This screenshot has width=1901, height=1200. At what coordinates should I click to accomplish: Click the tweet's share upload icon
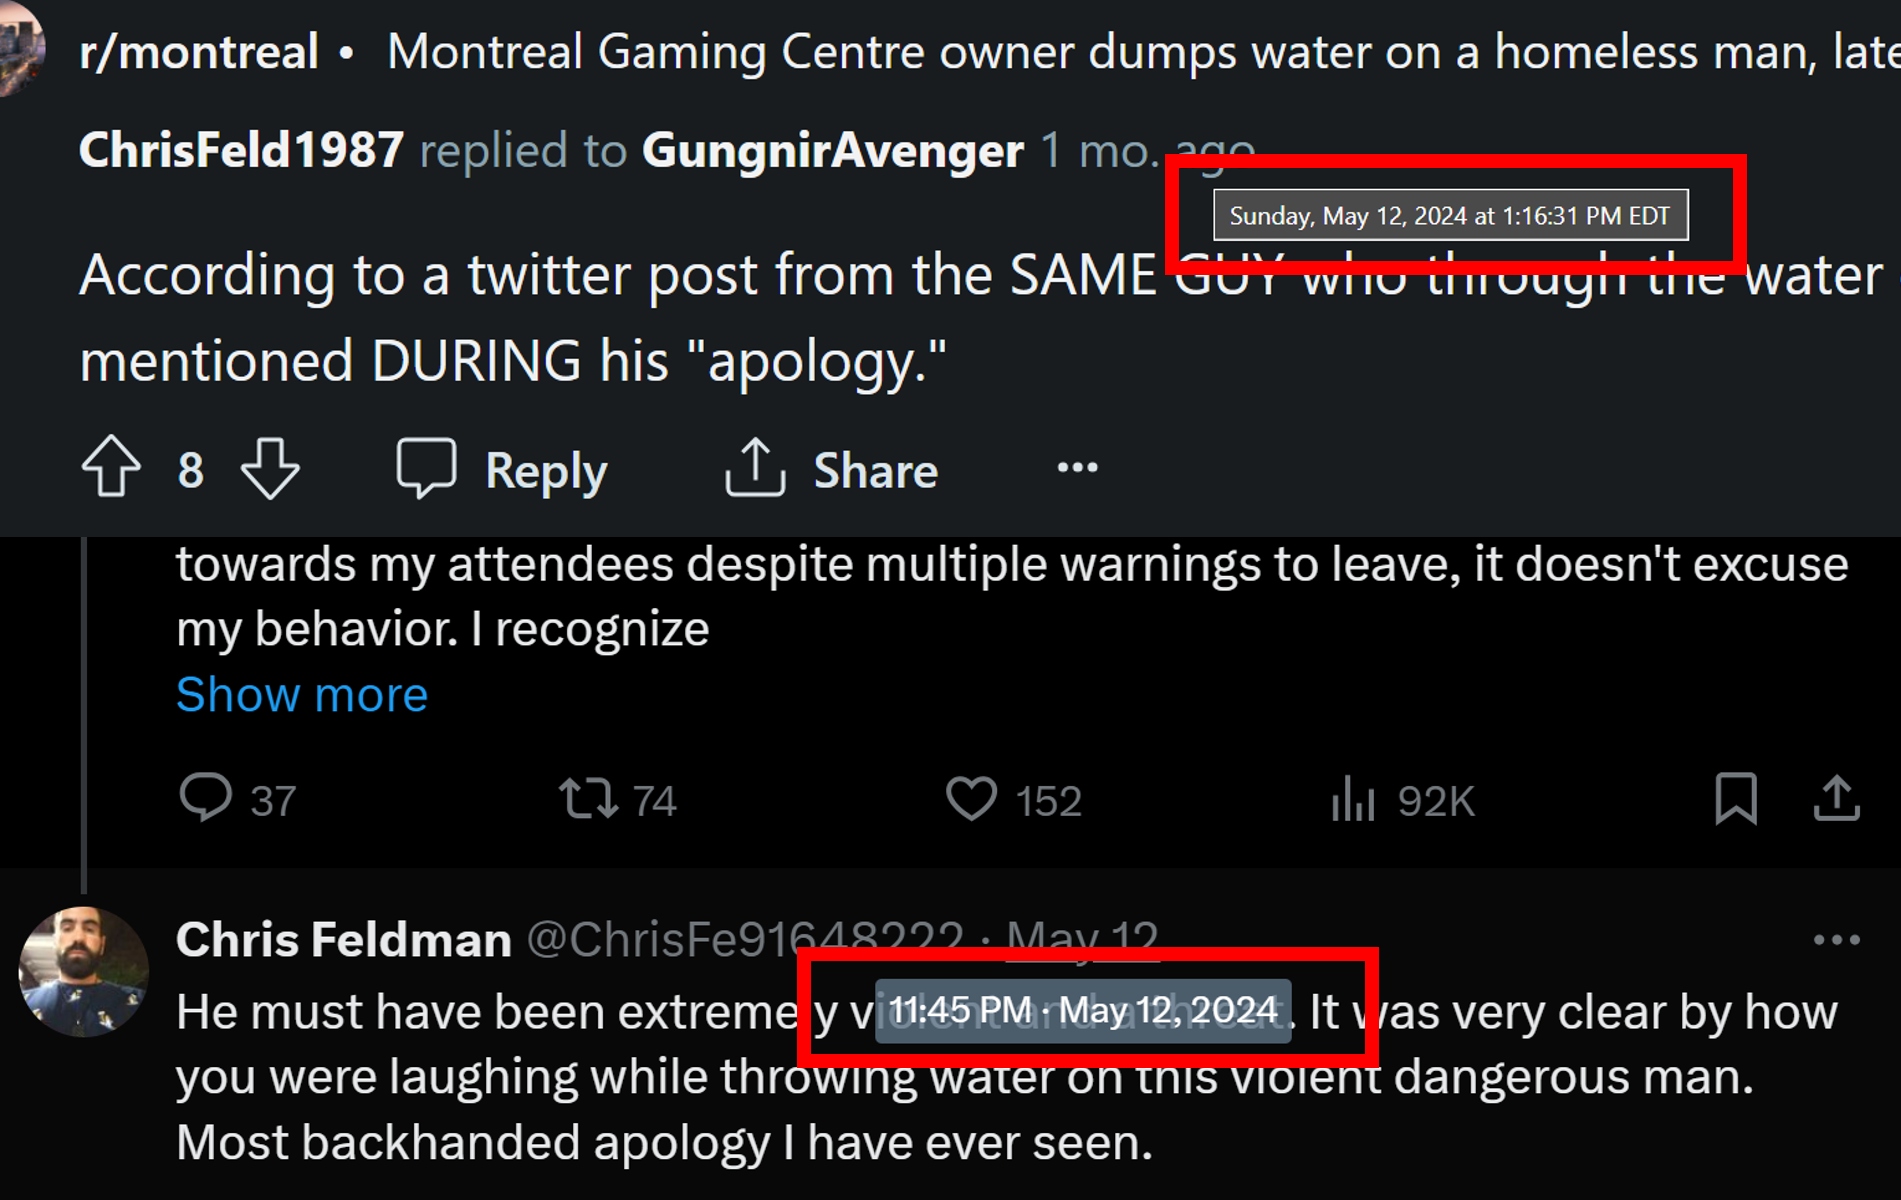pyautogui.click(x=1836, y=799)
